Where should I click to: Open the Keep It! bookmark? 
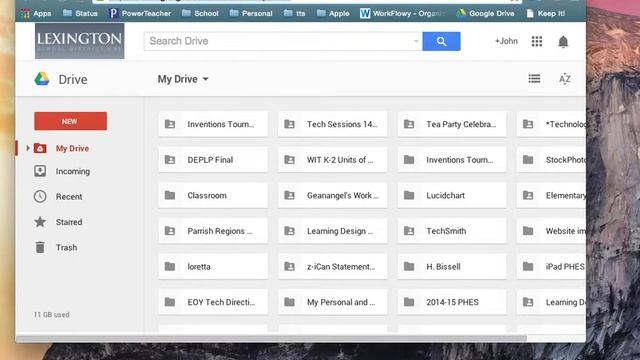coord(546,13)
